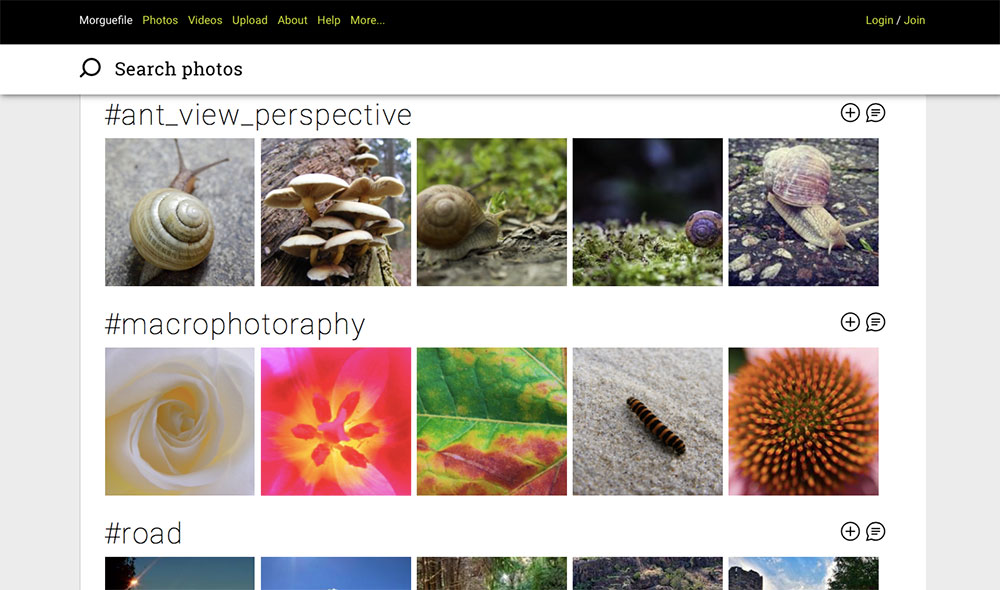Click the Login link
1000x590 pixels.
pos(879,20)
